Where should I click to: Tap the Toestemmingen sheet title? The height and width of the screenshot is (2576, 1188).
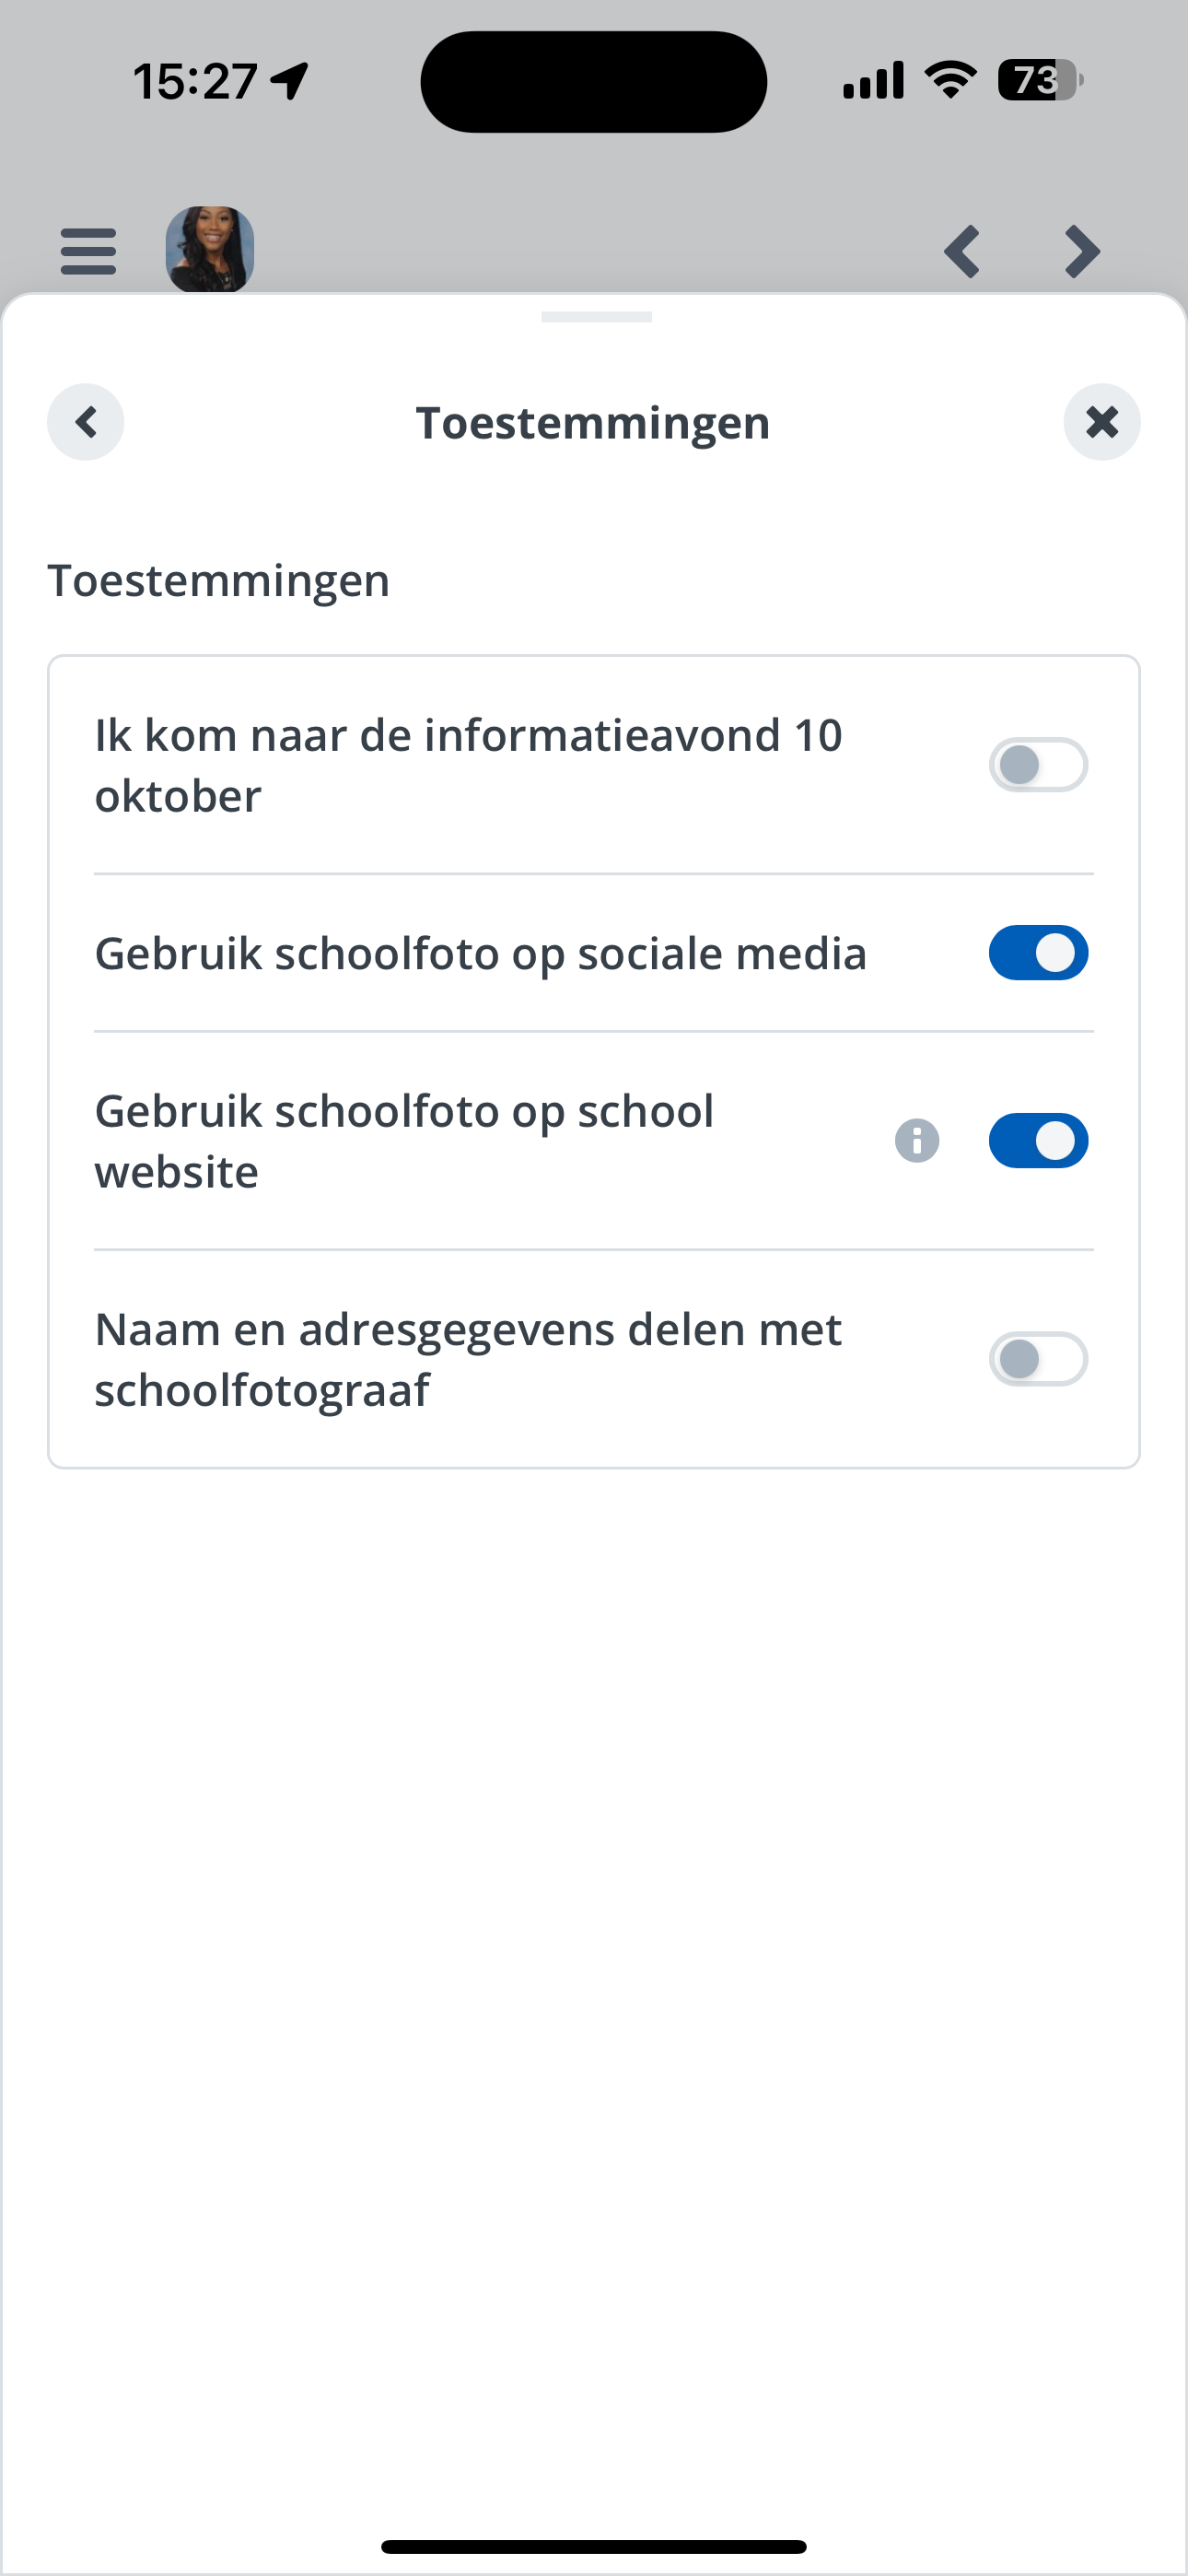593,423
